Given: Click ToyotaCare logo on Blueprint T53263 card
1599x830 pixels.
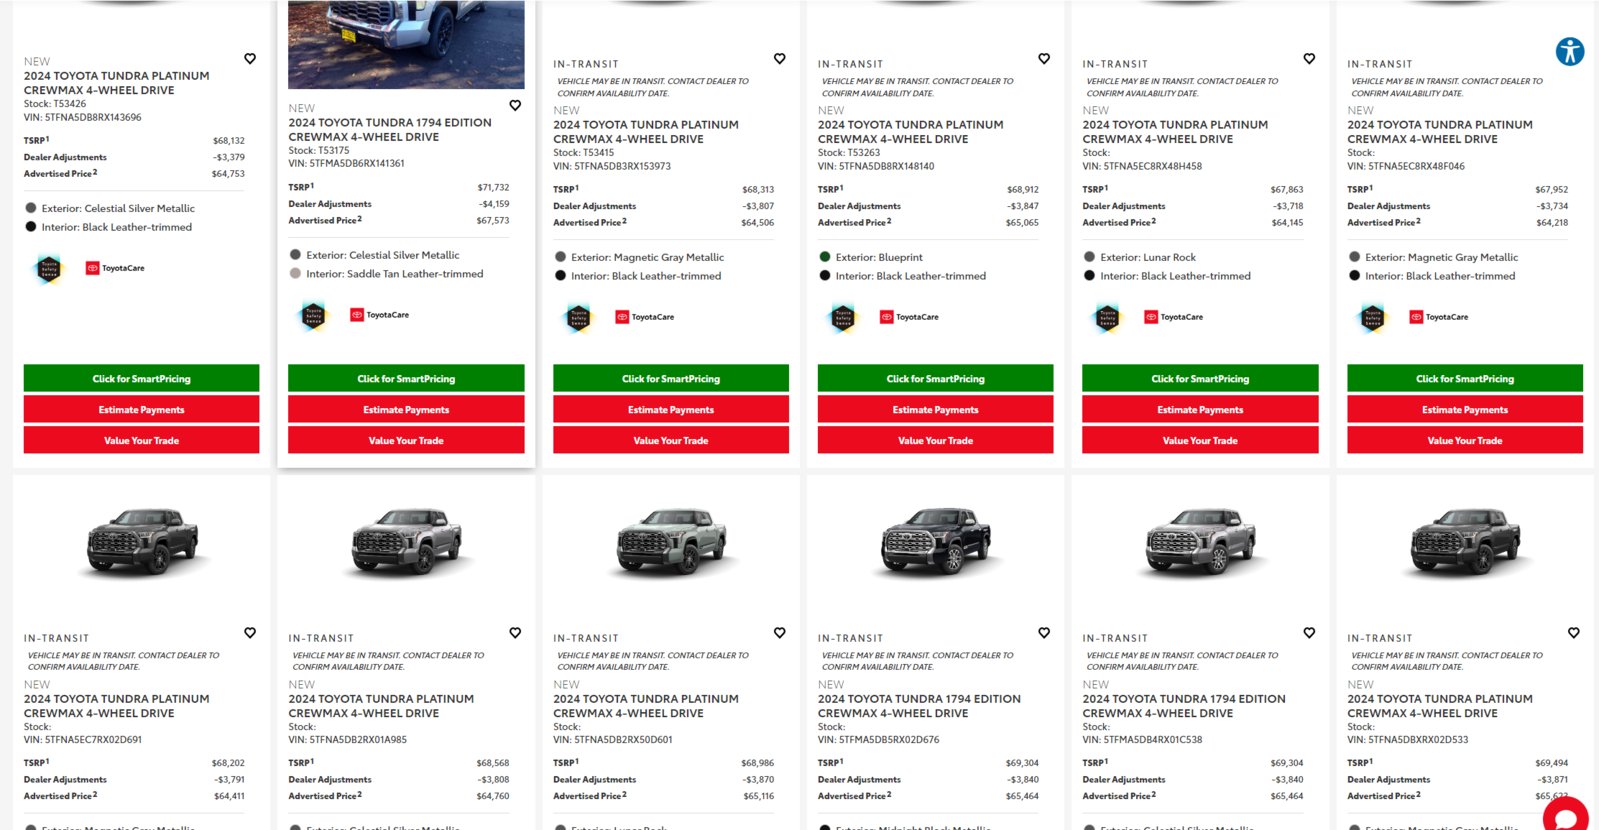Looking at the screenshot, I should pos(909,317).
